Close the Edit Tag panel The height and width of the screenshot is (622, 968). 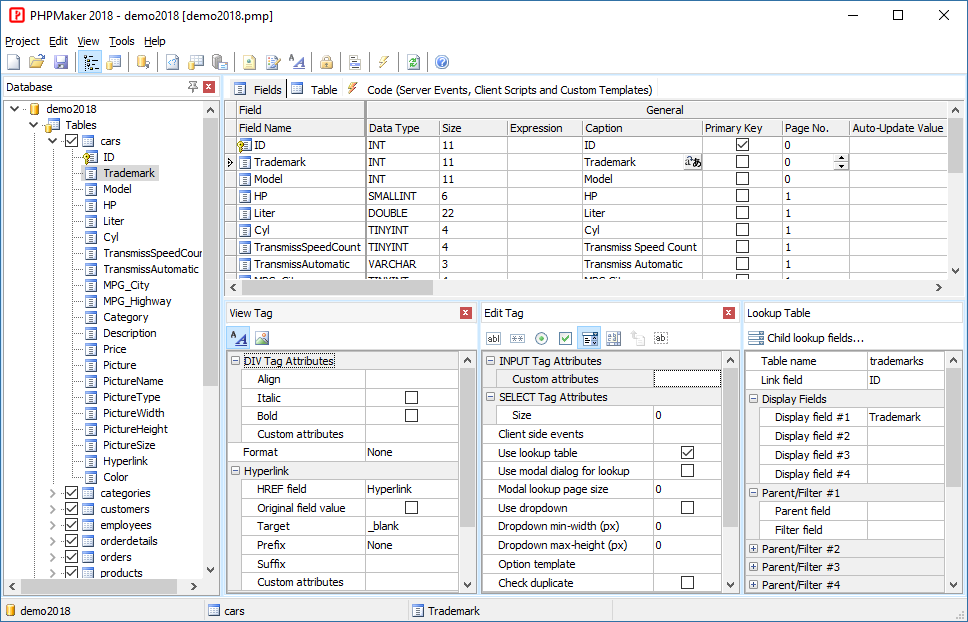728,313
